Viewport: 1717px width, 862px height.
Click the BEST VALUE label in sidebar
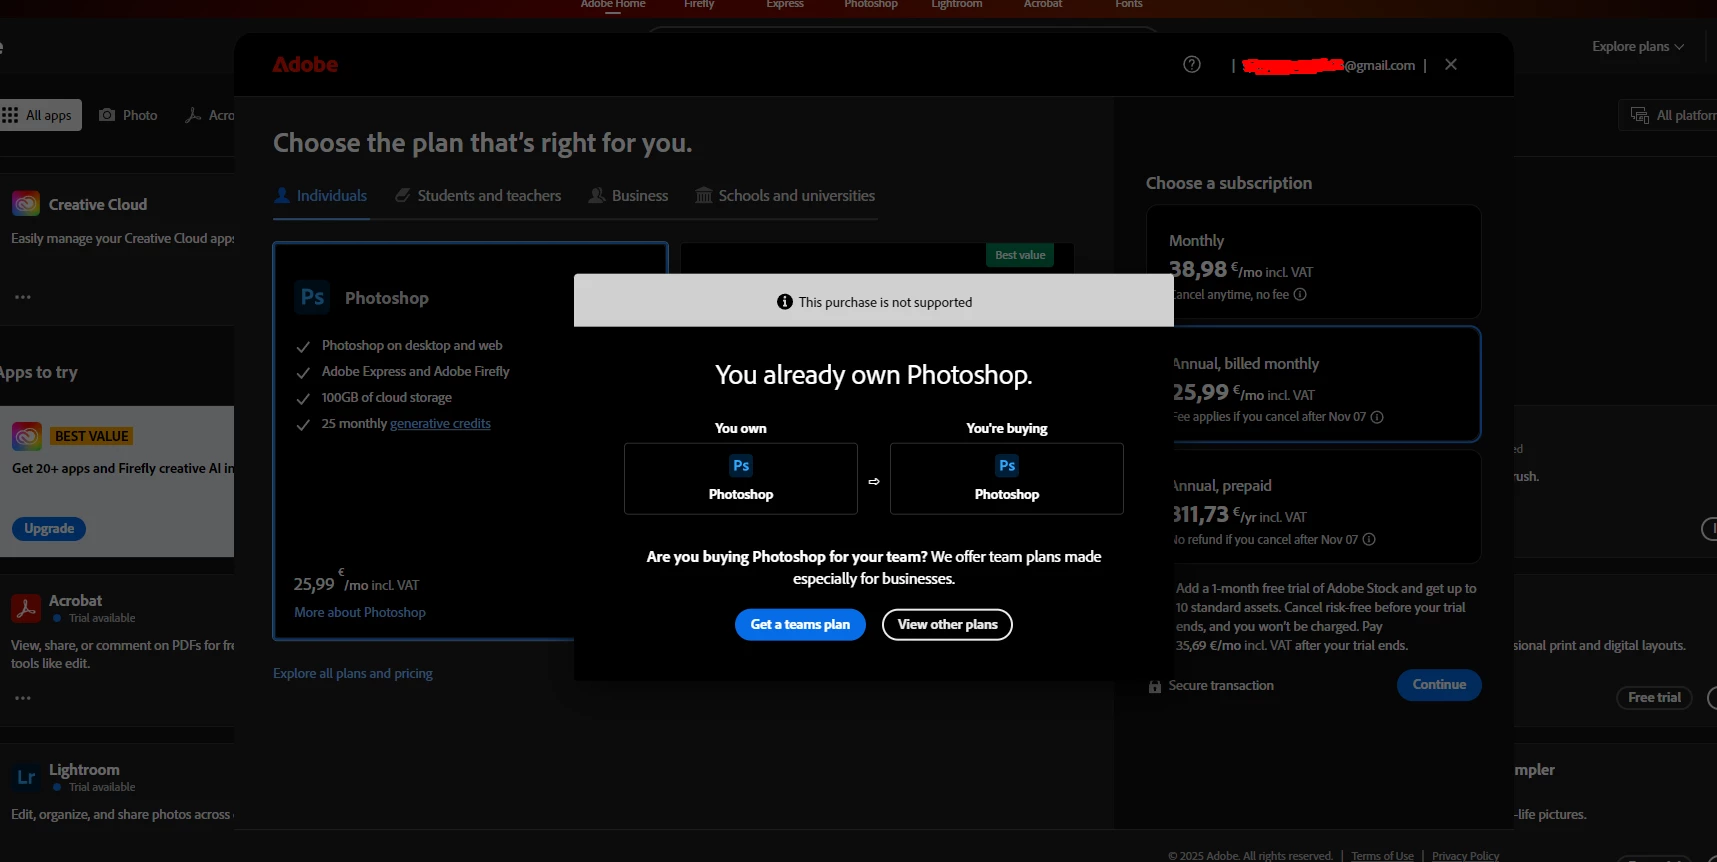tap(91, 437)
